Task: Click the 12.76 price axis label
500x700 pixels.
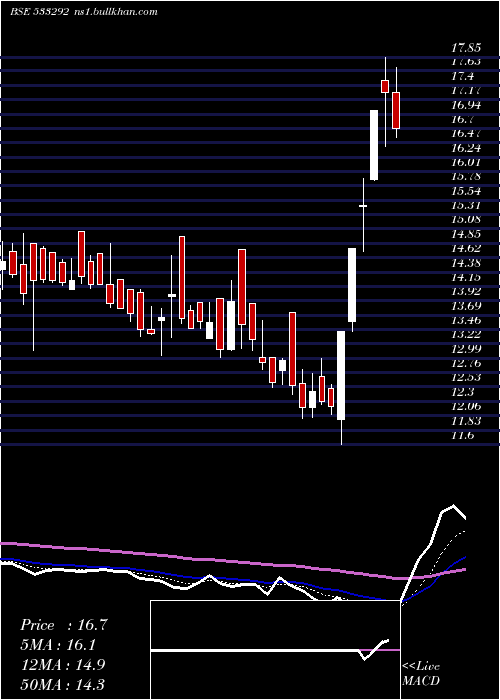Action: [466, 363]
